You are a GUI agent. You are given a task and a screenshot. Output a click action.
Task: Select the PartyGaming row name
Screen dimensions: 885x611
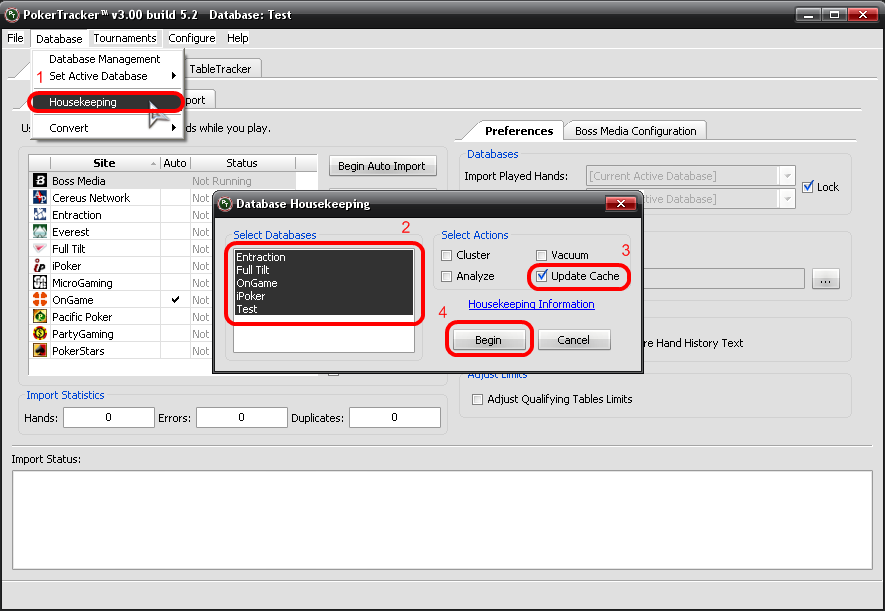tap(82, 334)
